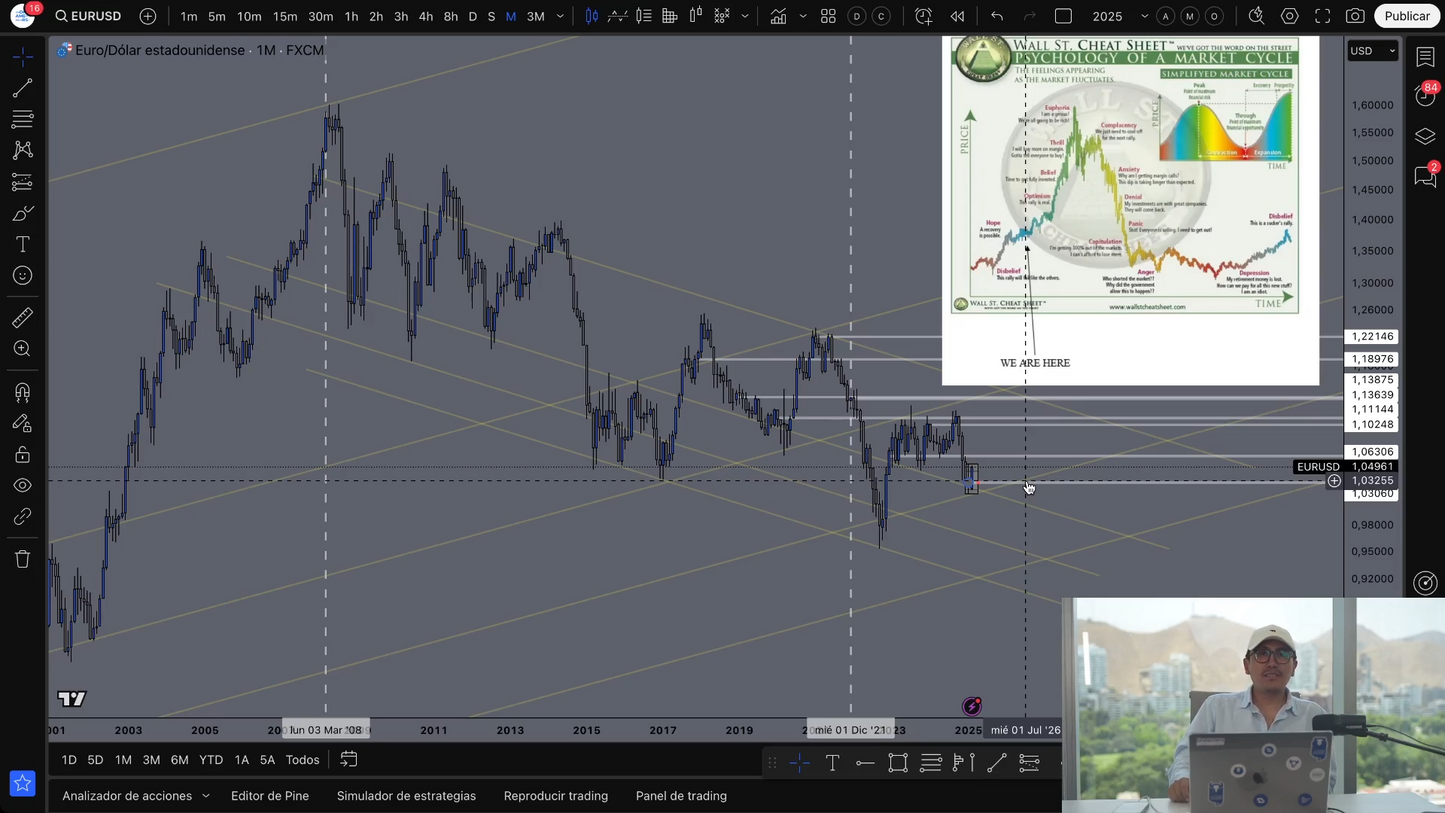Screen dimensions: 1445x813
Task: Expand the time interval dropdown arrow after 3M
Action: click(x=560, y=16)
